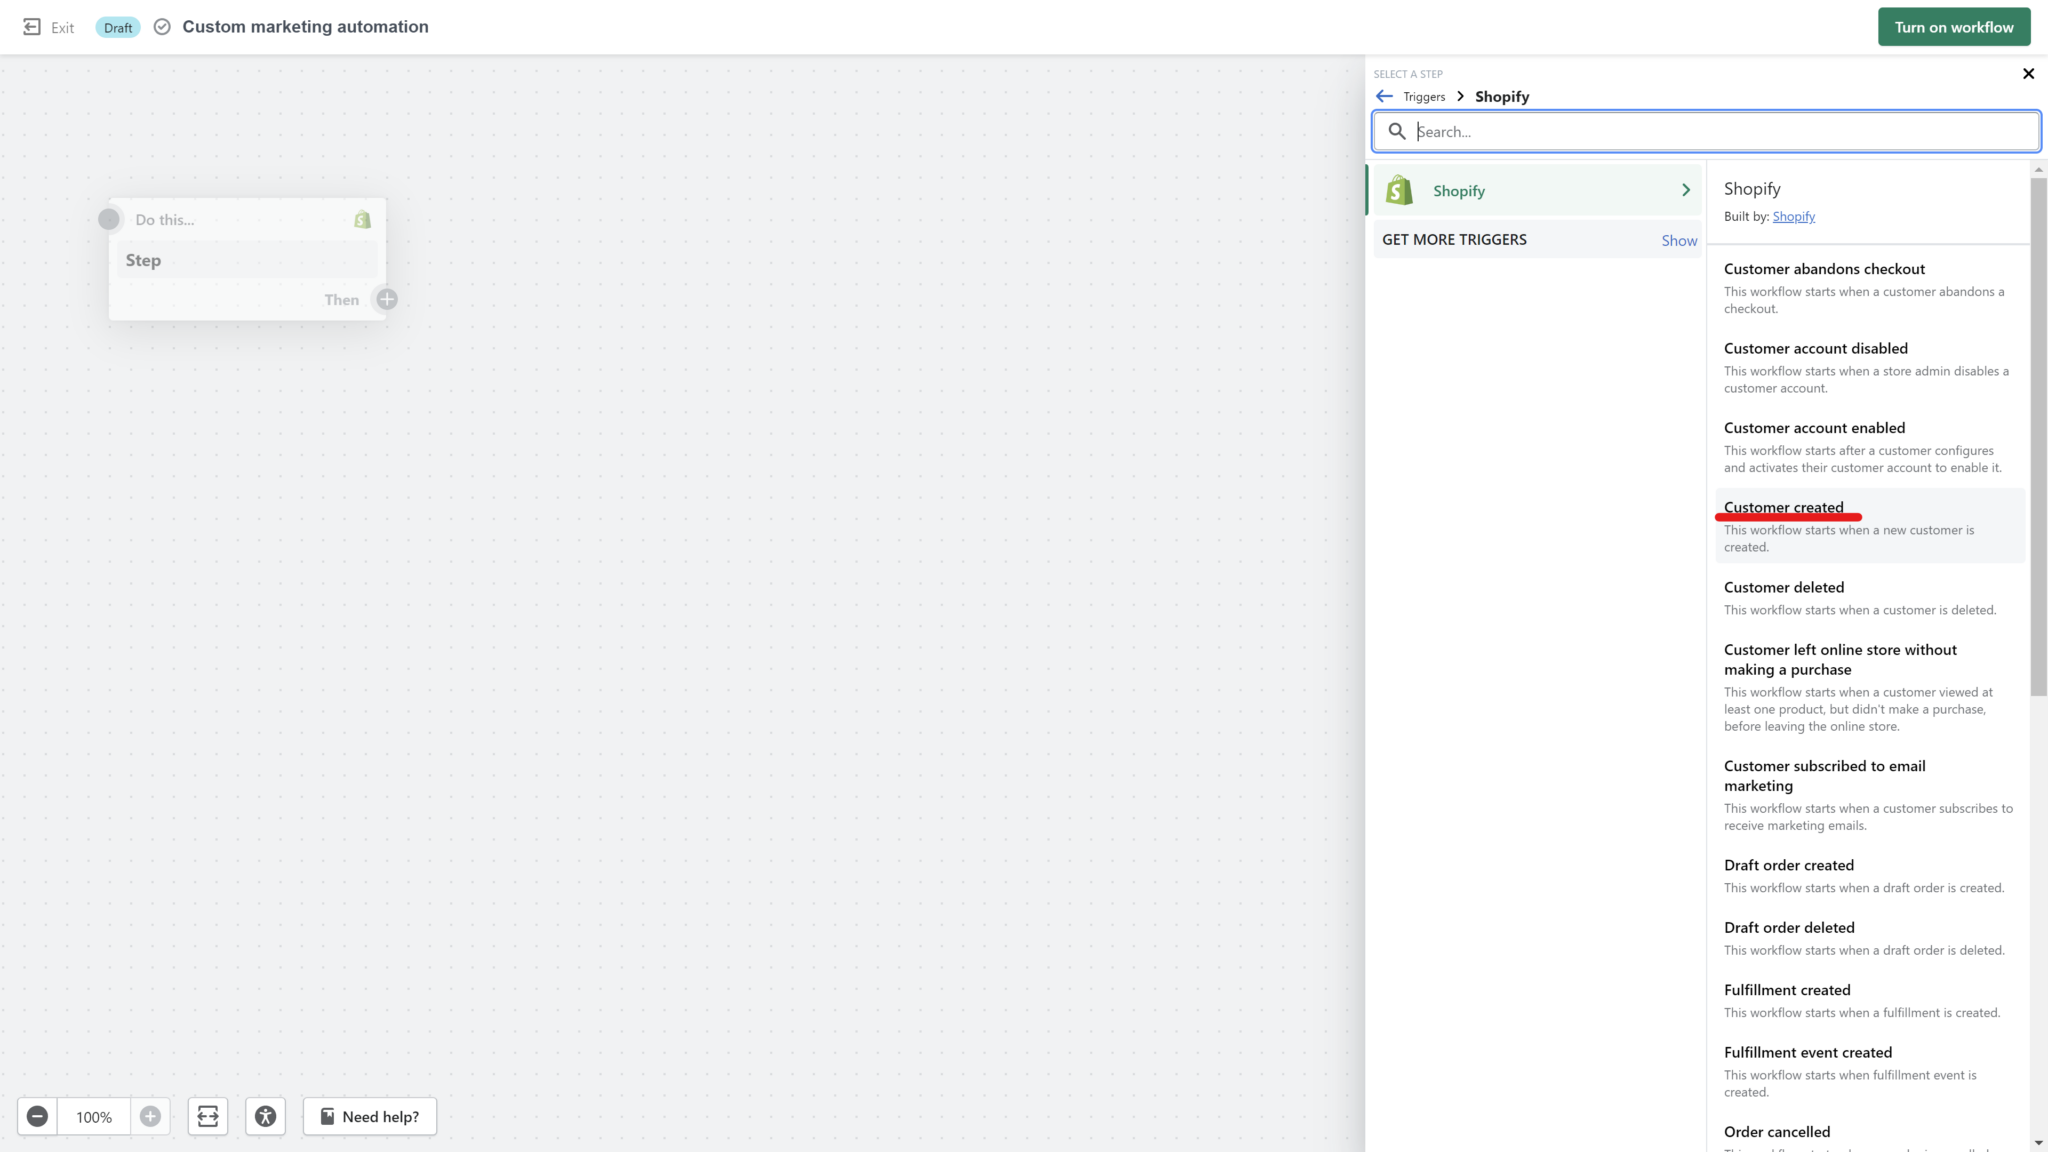
Task: Click the fit-to-screen layout icon
Action: click(208, 1115)
